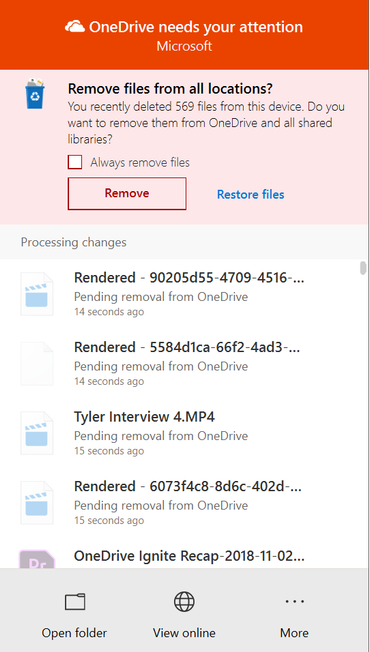
Task: Click Pending removal status under Rendered - 5584d1ca
Action: tap(161, 366)
